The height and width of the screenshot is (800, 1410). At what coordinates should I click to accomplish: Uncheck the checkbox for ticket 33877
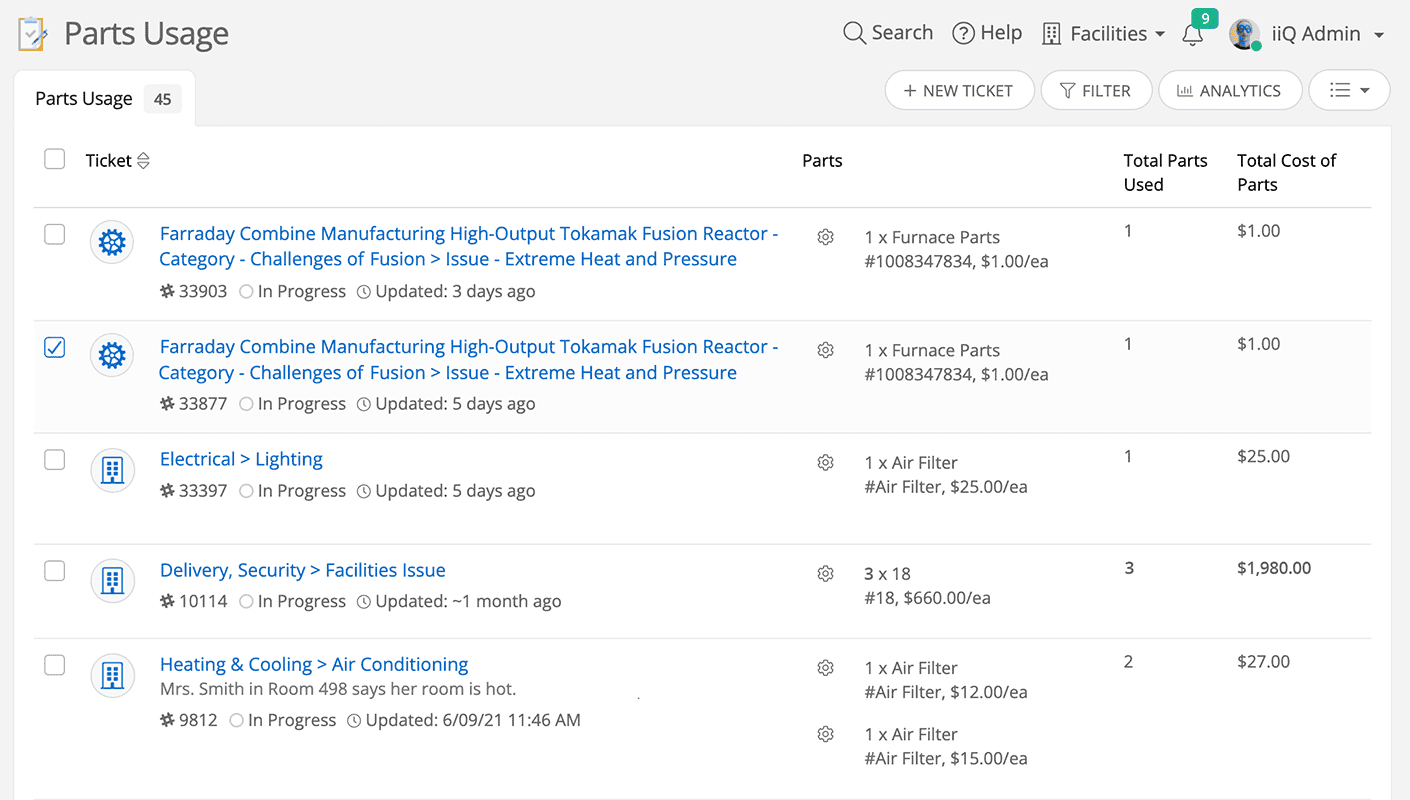pos(55,347)
